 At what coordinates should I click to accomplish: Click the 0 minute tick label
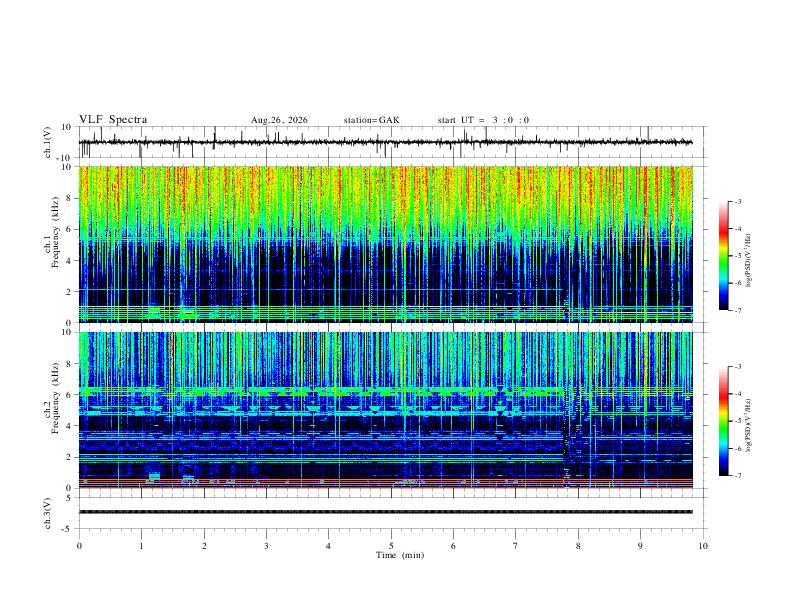(x=79, y=546)
